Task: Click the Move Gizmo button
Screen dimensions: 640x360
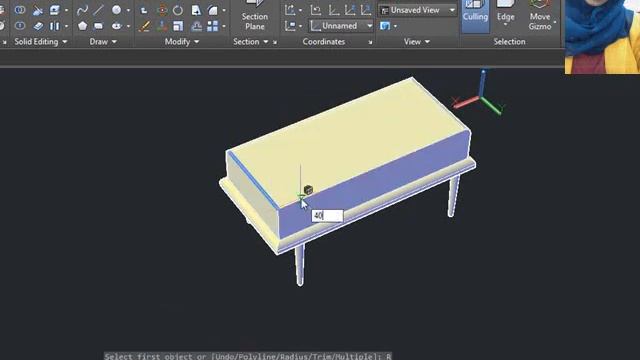Action: (x=540, y=16)
